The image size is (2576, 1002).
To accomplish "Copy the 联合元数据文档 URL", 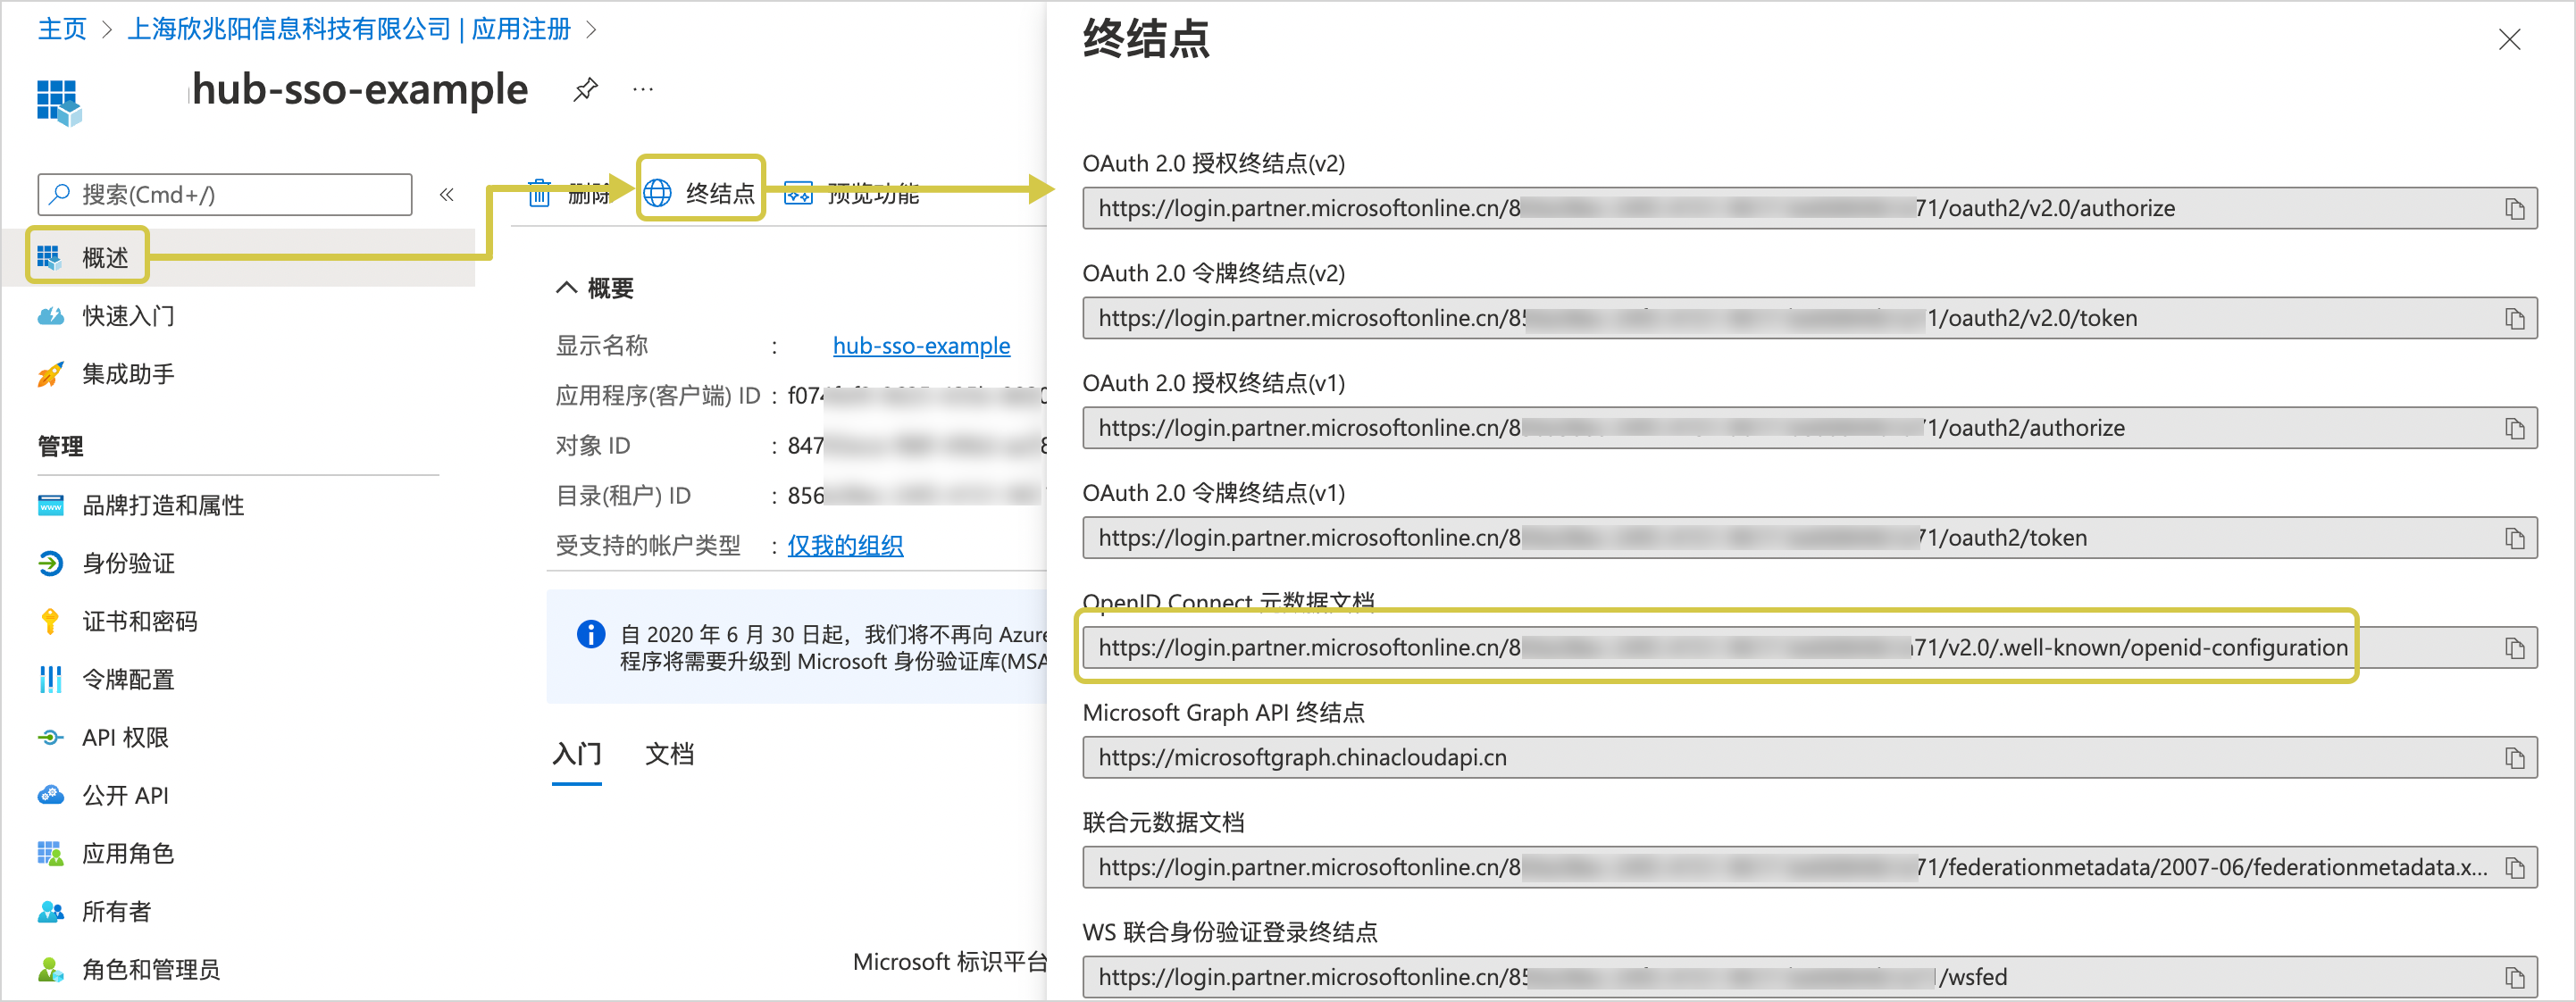I will [2514, 868].
